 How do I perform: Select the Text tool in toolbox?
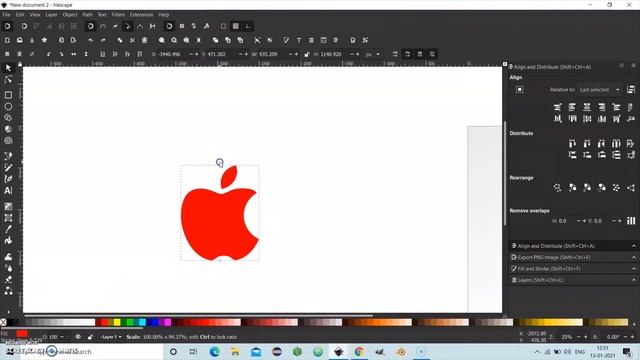(x=8, y=190)
